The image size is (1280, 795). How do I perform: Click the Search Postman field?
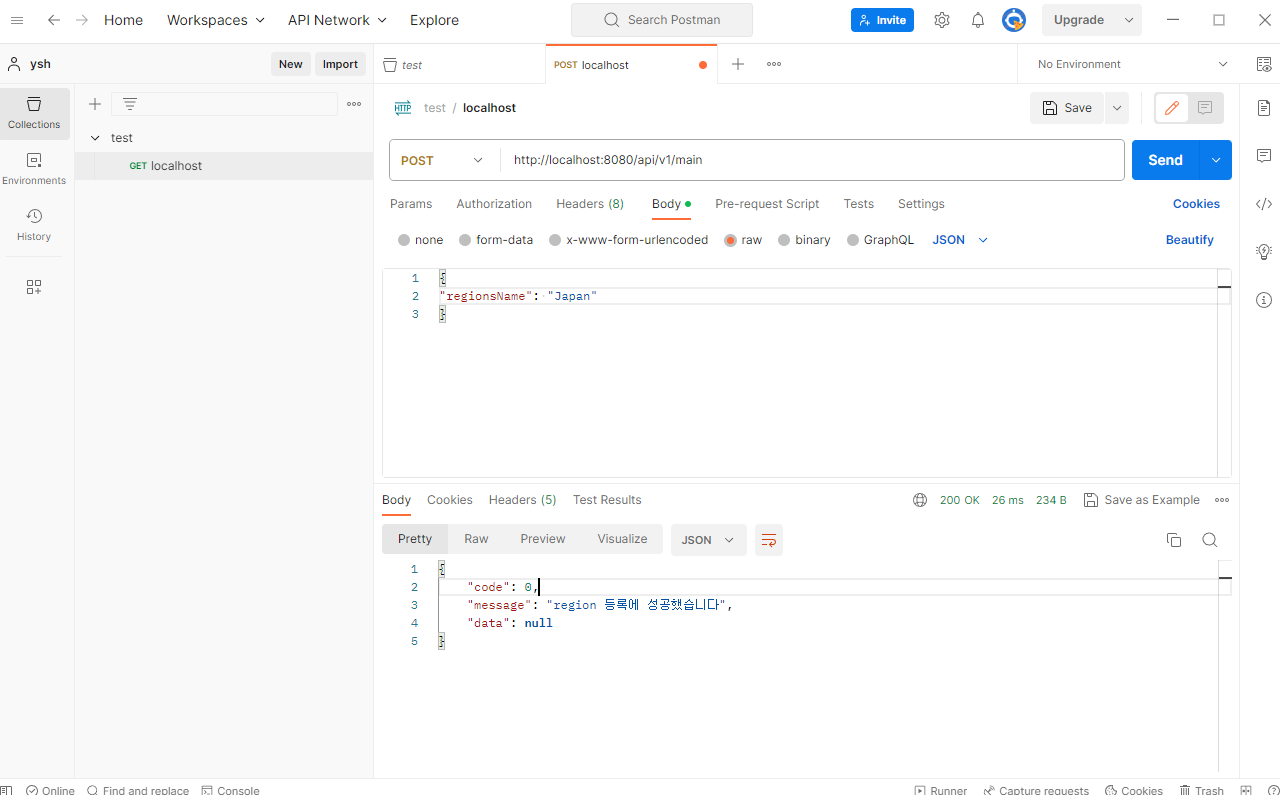[662, 20]
